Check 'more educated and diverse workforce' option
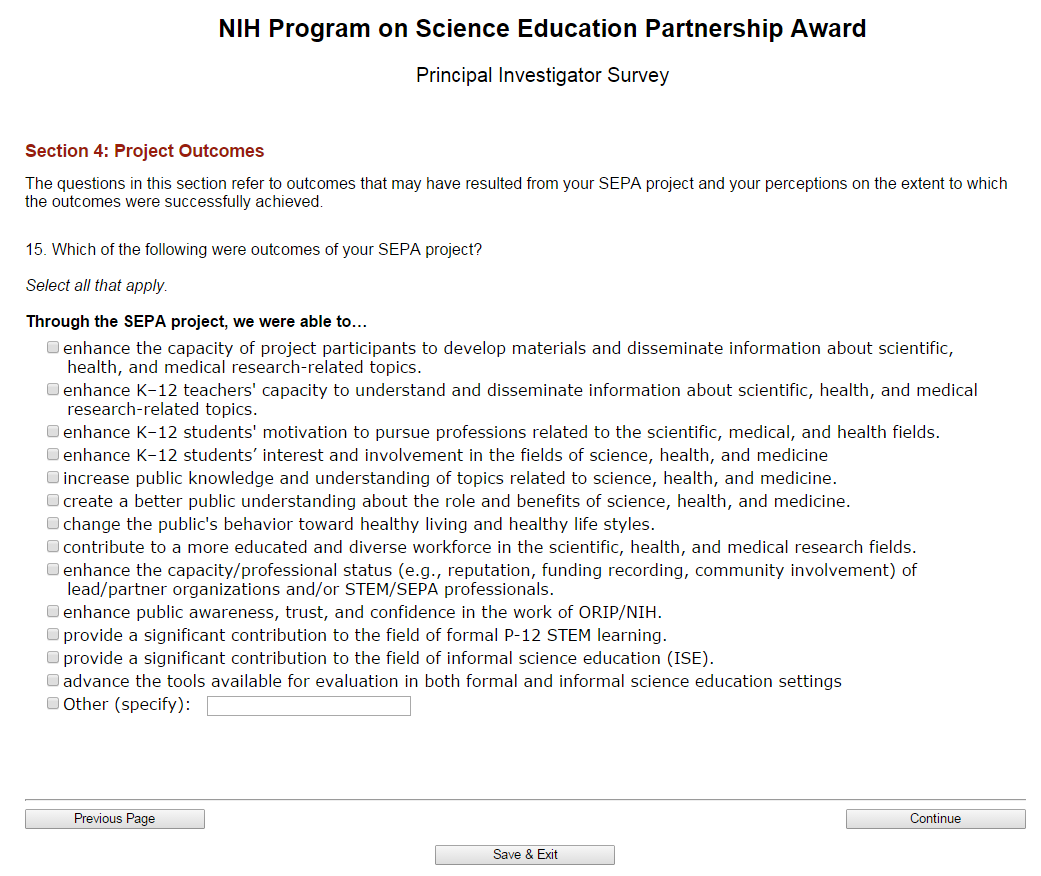The width and height of the screenshot is (1041, 876). point(52,547)
